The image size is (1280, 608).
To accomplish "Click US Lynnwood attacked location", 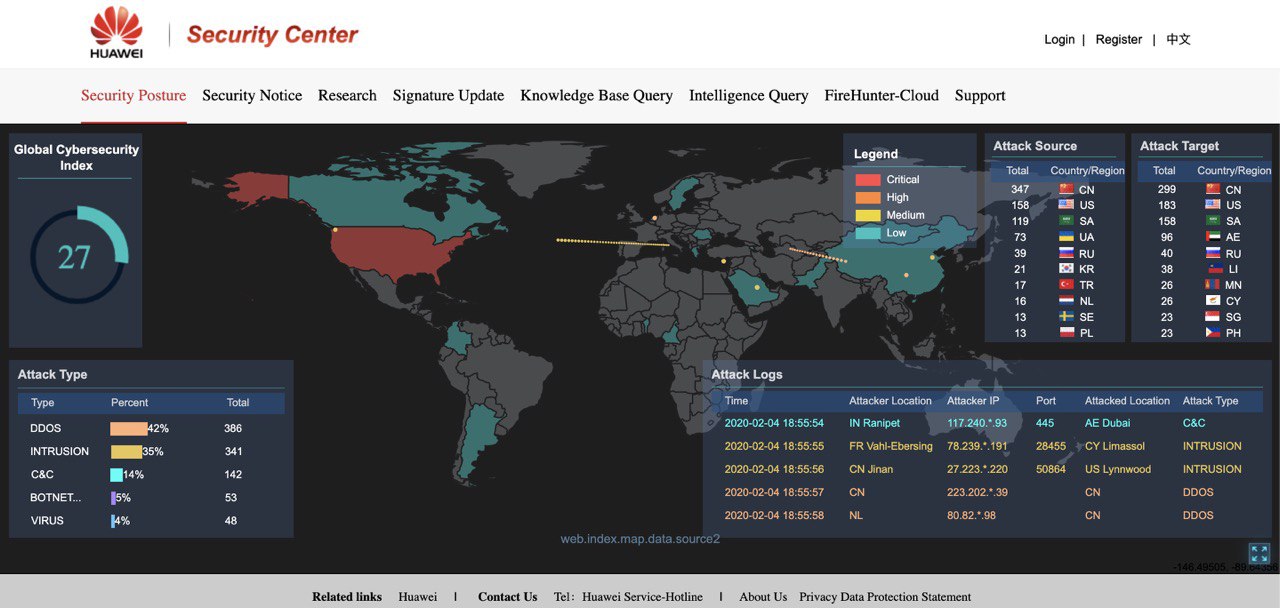I will click(x=1118, y=469).
